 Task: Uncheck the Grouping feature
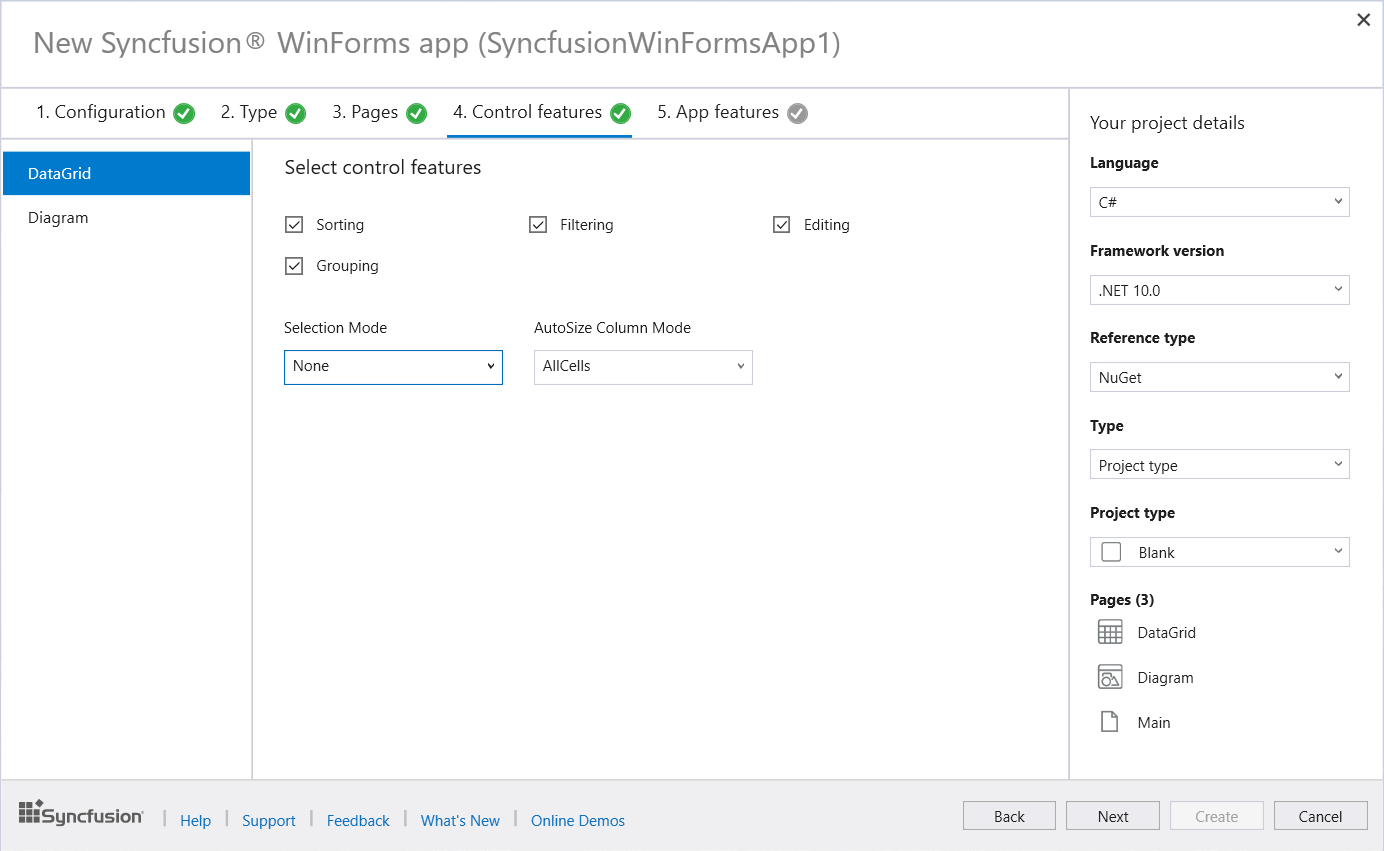pos(294,265)
